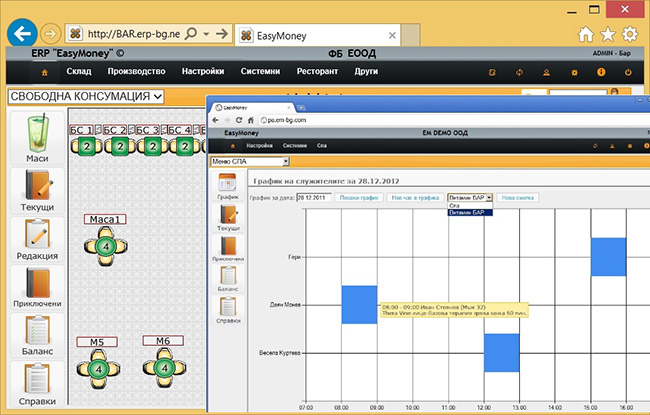650x415 pixels.
Task: Click home button in Chrome toolbar
Action: pyautogui.click(x=250, y=120)
